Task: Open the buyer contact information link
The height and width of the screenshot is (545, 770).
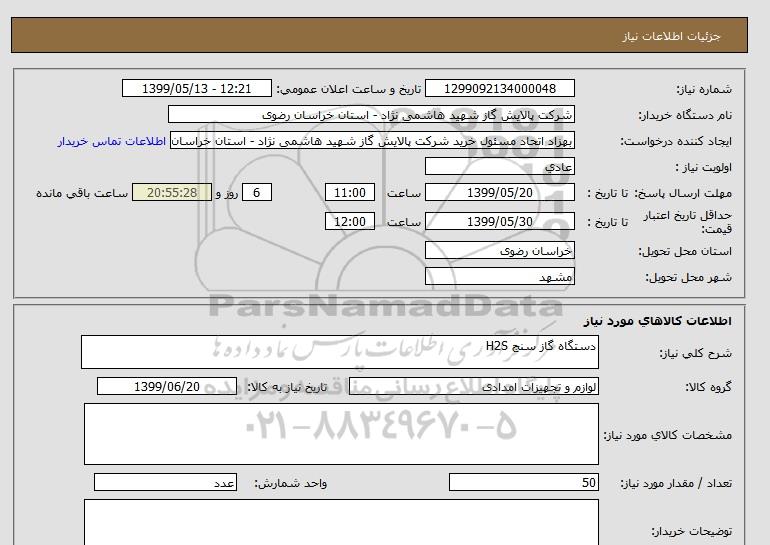Action: (x=111, y=141)
